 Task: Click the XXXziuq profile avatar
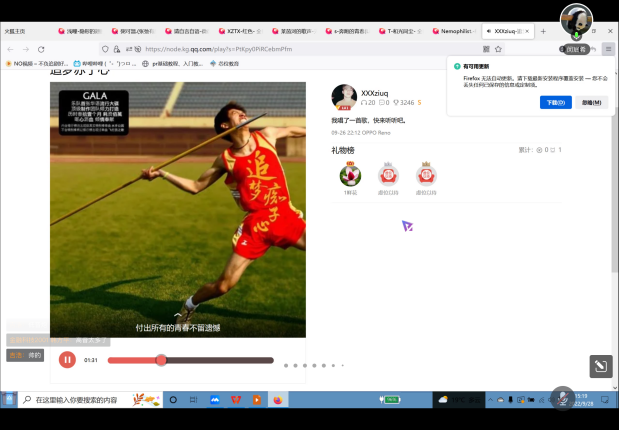coord(344,96)
